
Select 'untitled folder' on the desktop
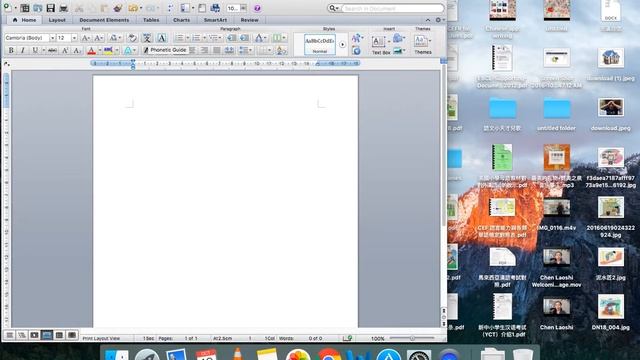point(556,114)
